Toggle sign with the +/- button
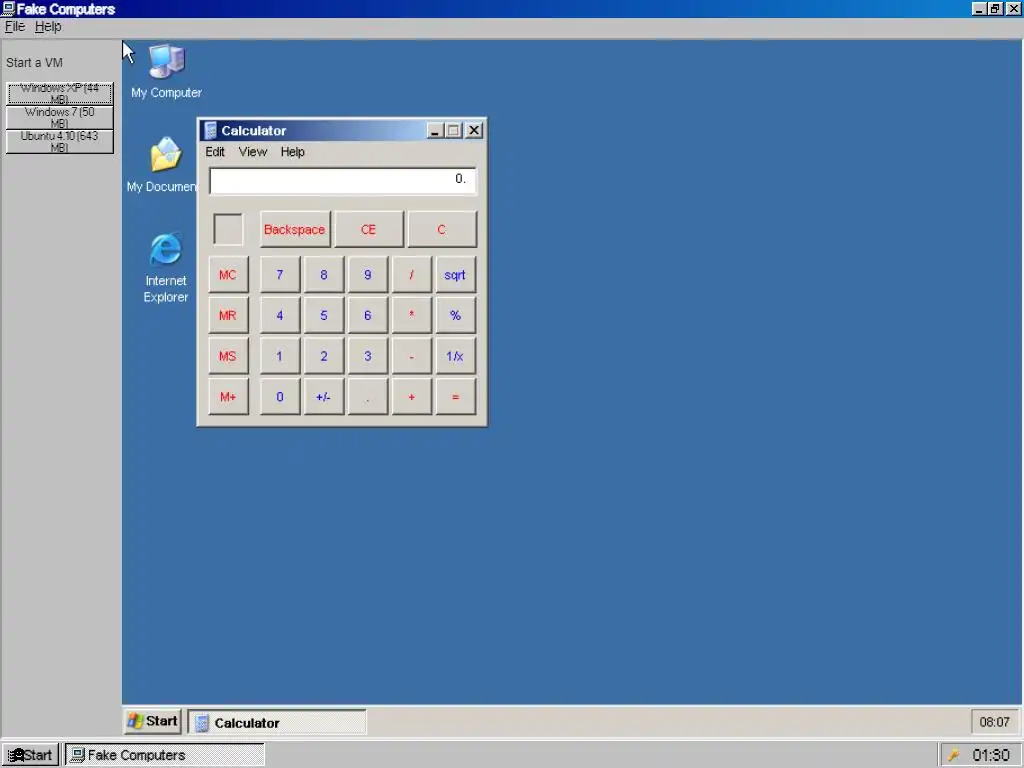Image resolution: width=1024 pixels, height=768 pixels. click(323, 396)
